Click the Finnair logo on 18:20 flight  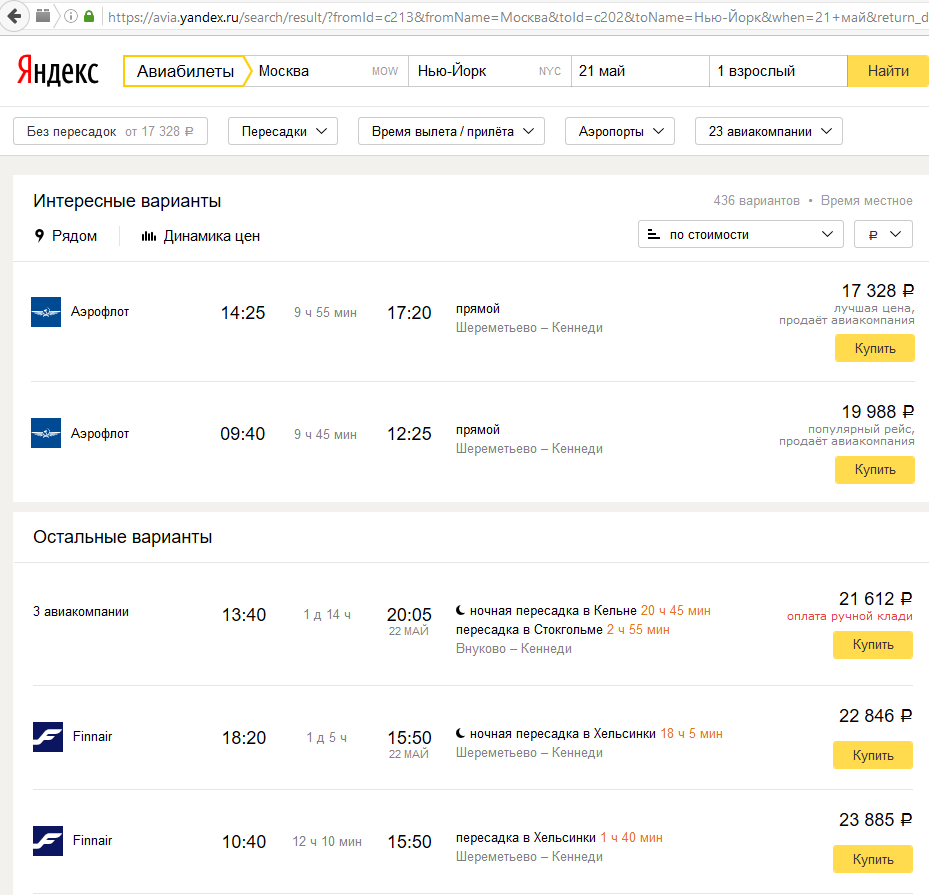tap(48, 737)
